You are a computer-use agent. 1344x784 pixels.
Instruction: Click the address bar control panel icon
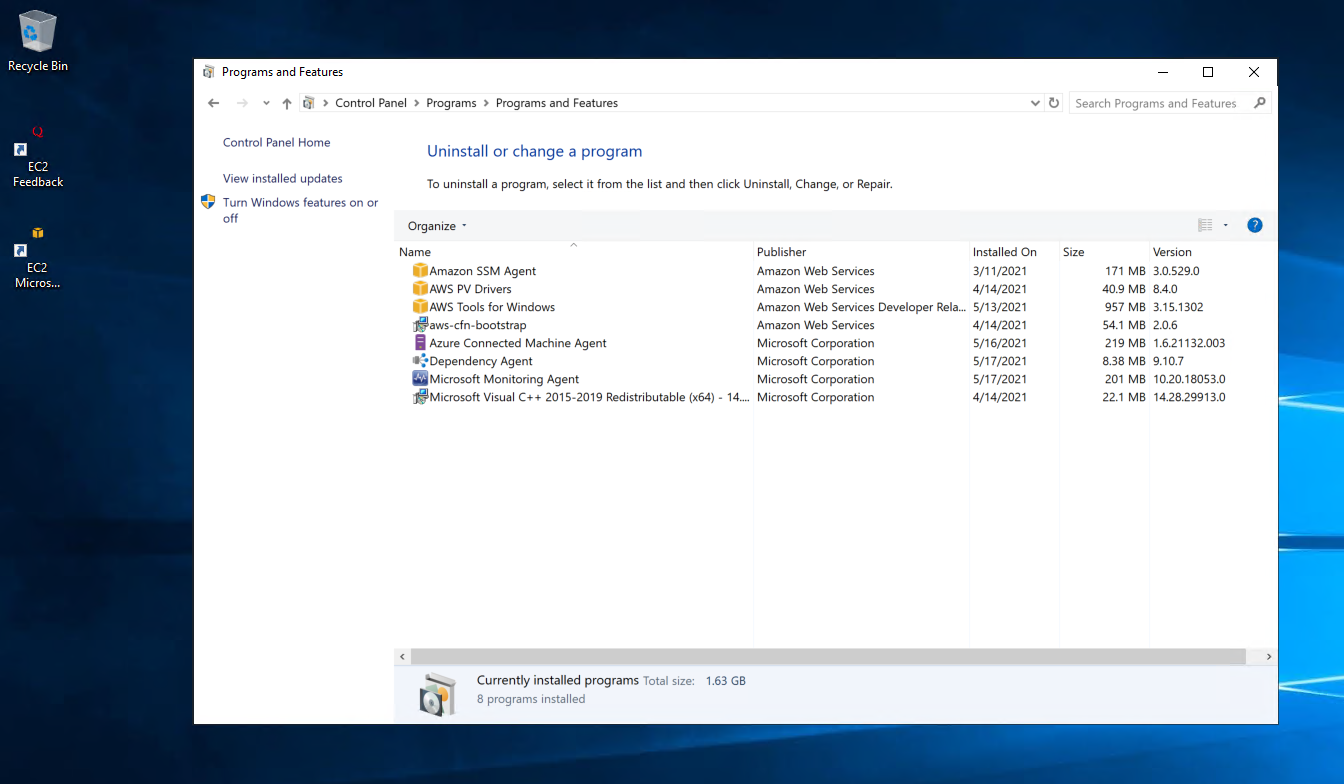click(x=309, y=103)
